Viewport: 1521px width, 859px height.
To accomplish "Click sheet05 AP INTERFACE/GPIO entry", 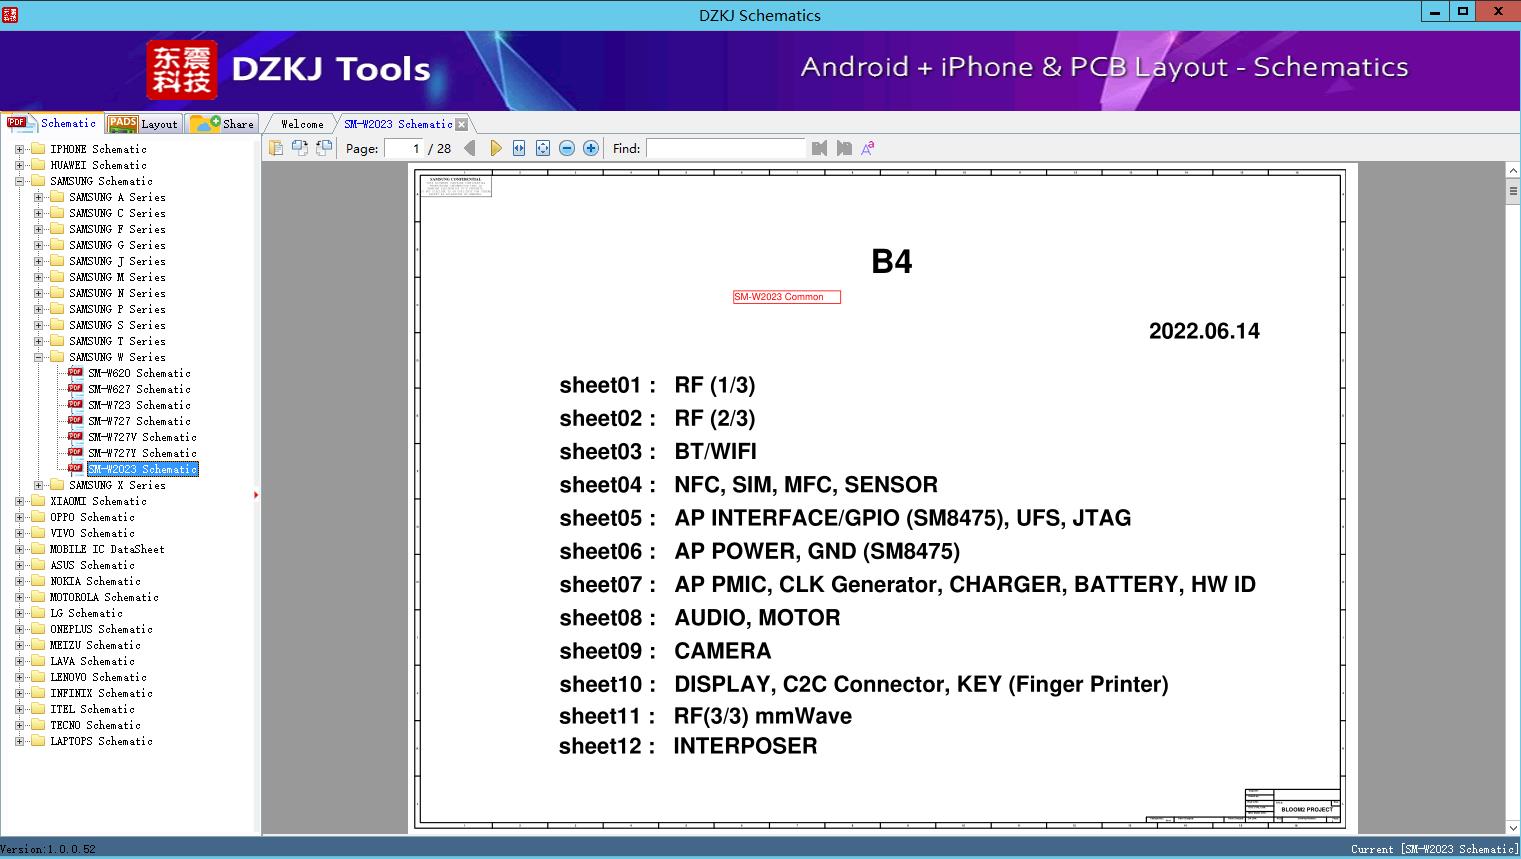I will (x=845, y=518).
